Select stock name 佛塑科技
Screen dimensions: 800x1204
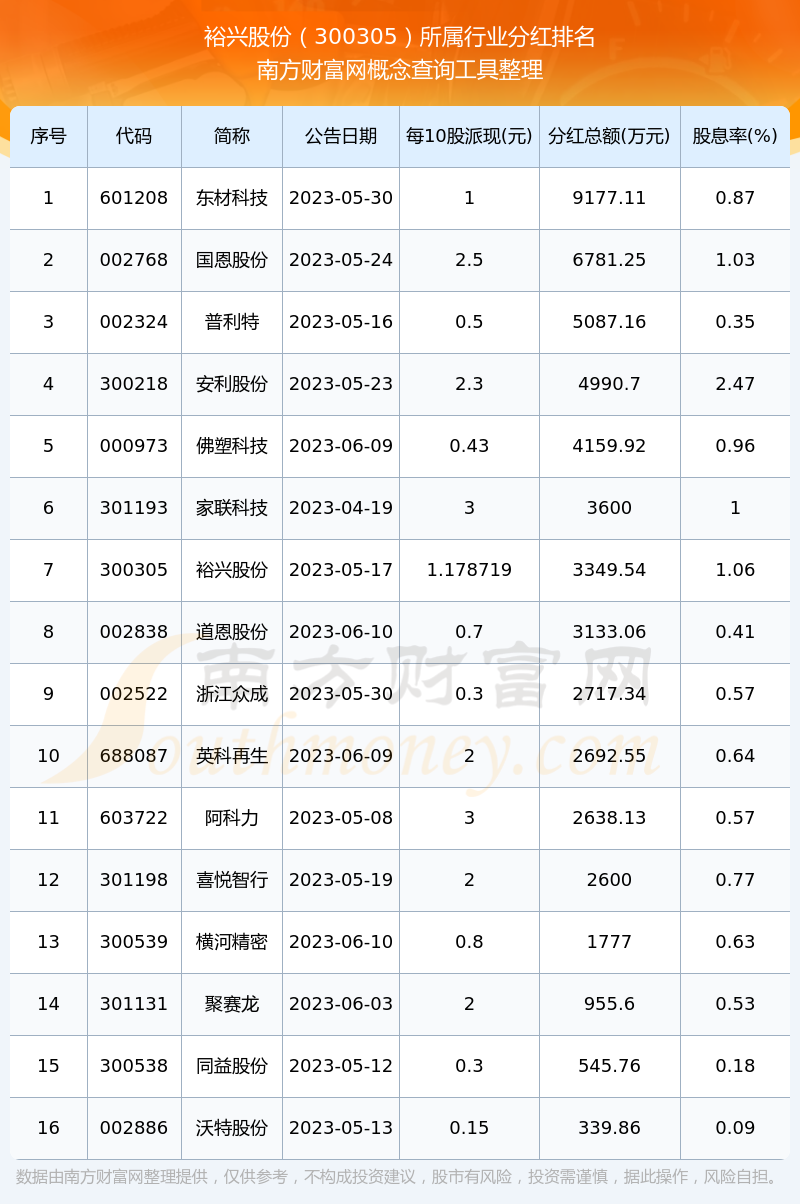232,446
